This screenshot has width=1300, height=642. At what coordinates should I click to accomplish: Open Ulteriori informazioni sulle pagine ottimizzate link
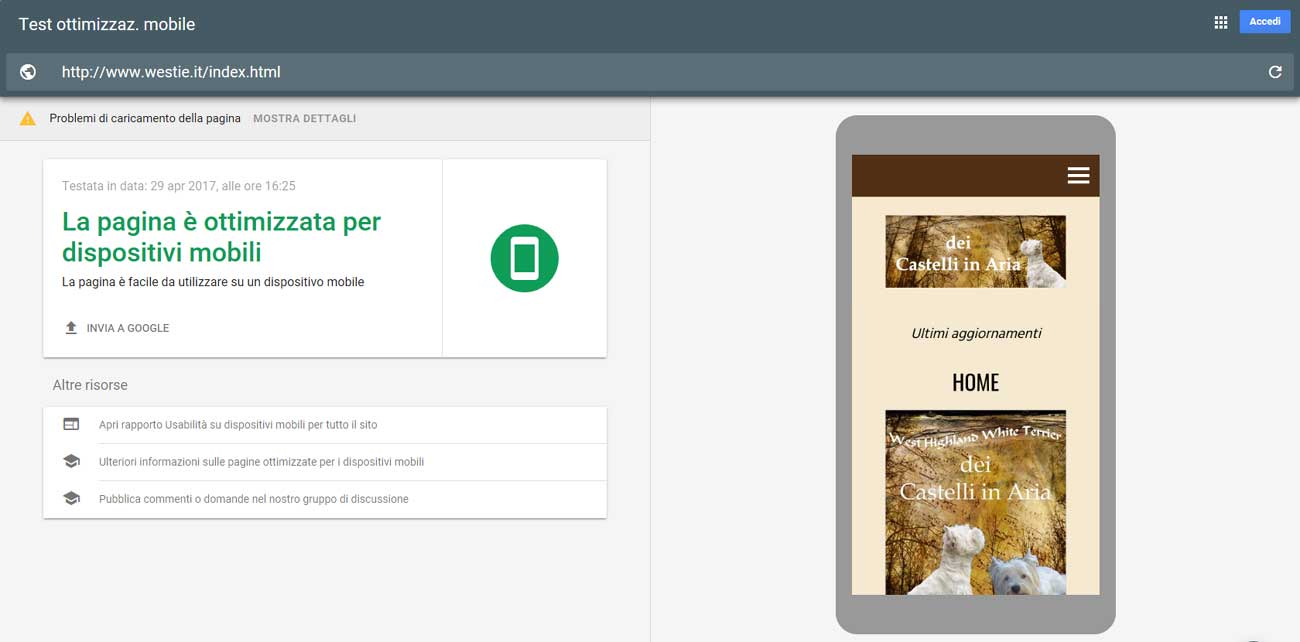(x=261, y=462)
